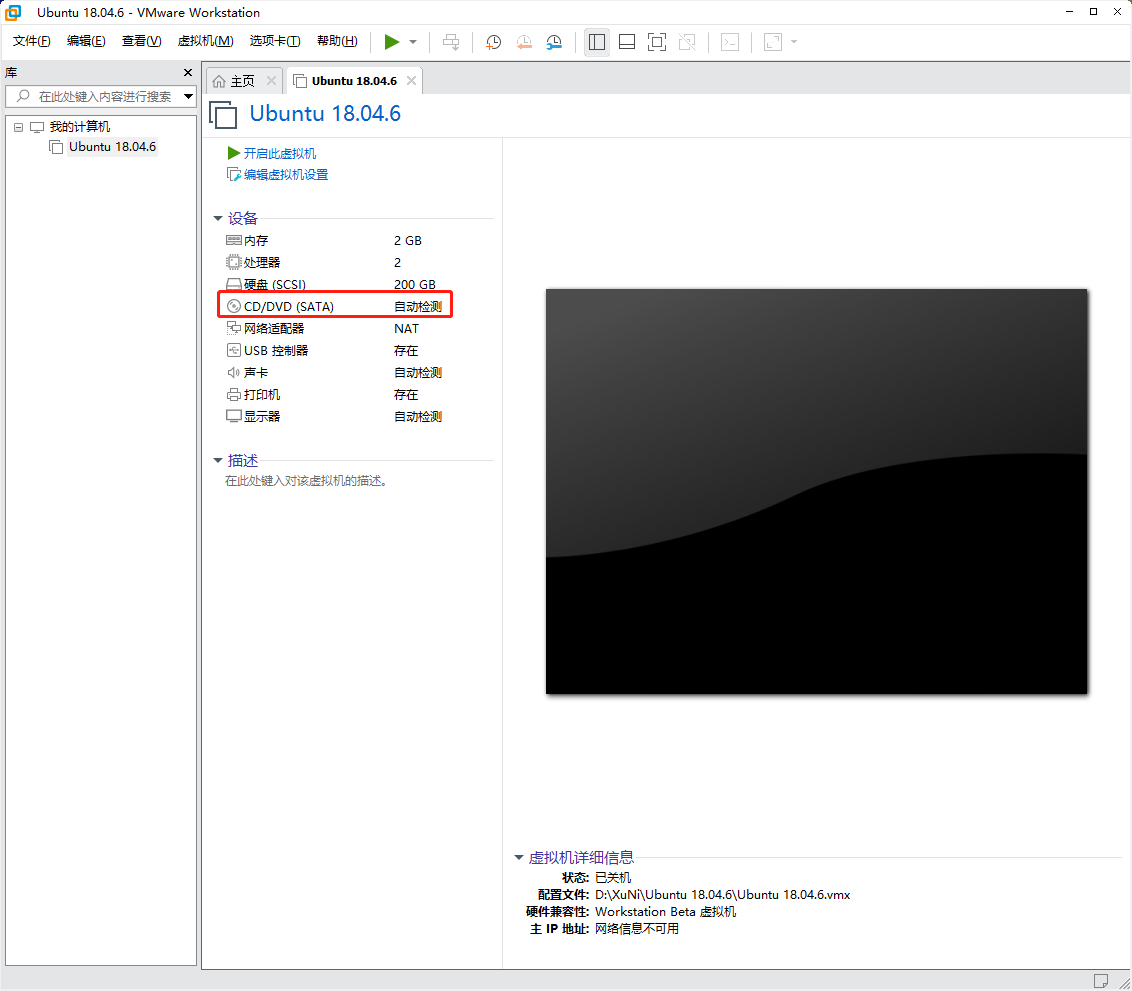The image size is (1132, 991).
Task: Open the library search dropdown arrow
Action: pyautogui.click(x=188, y=96)
